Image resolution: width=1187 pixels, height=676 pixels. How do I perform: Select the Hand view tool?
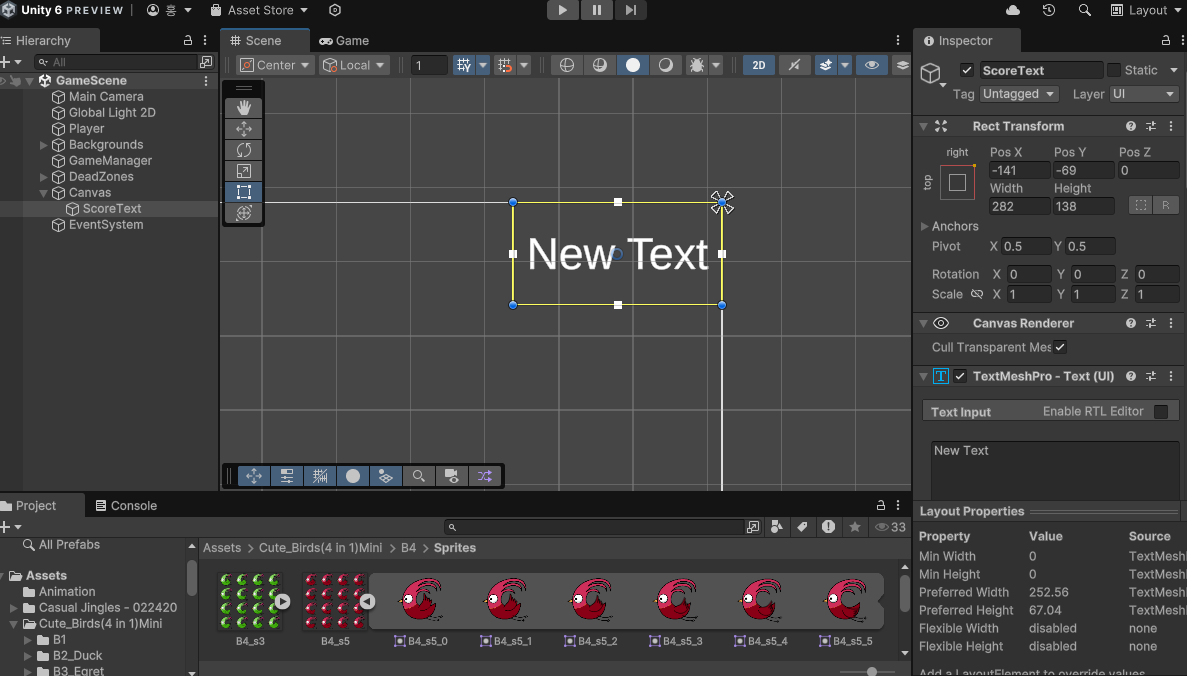pos(244,108)
